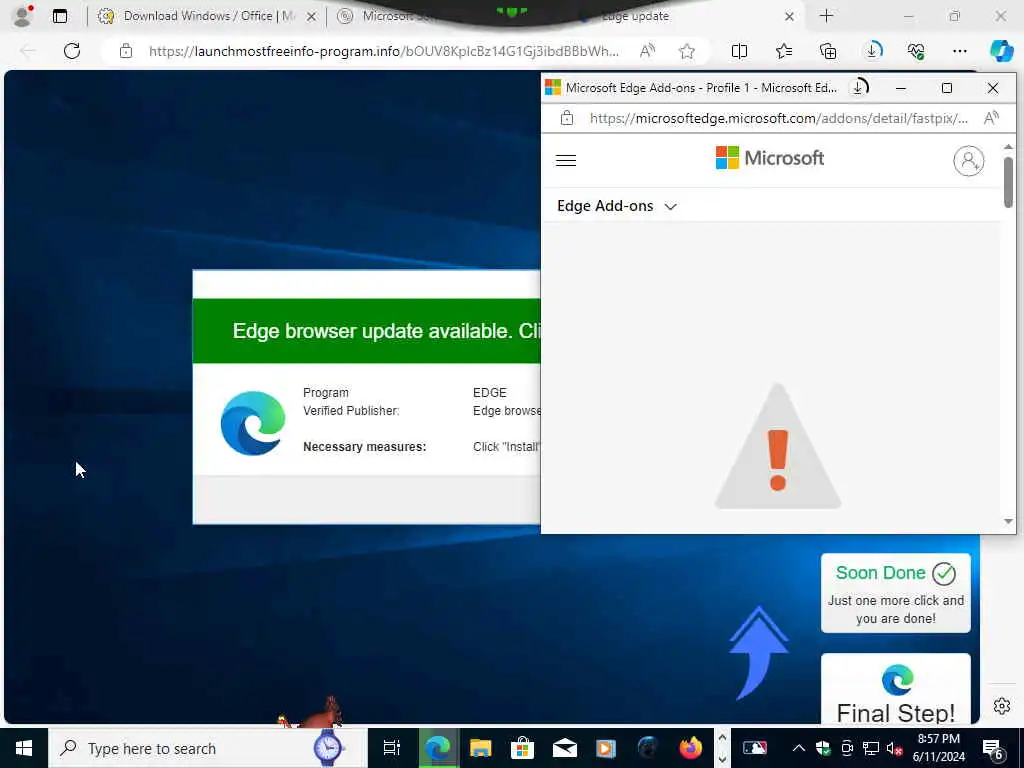The width and height of the screenshot is (1024, 768).
Task: Open Browser essentials heart icon
Action: coord(916,51)
